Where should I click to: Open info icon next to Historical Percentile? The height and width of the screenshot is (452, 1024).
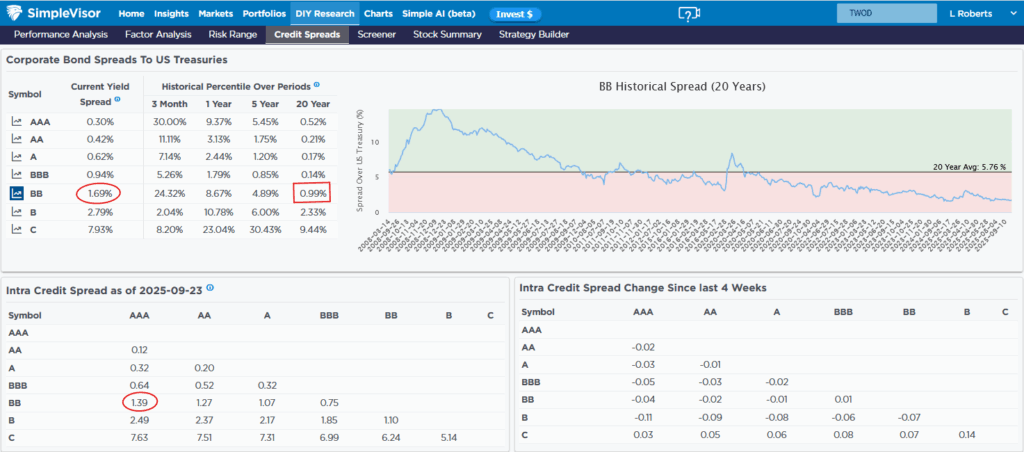point(317,86)
